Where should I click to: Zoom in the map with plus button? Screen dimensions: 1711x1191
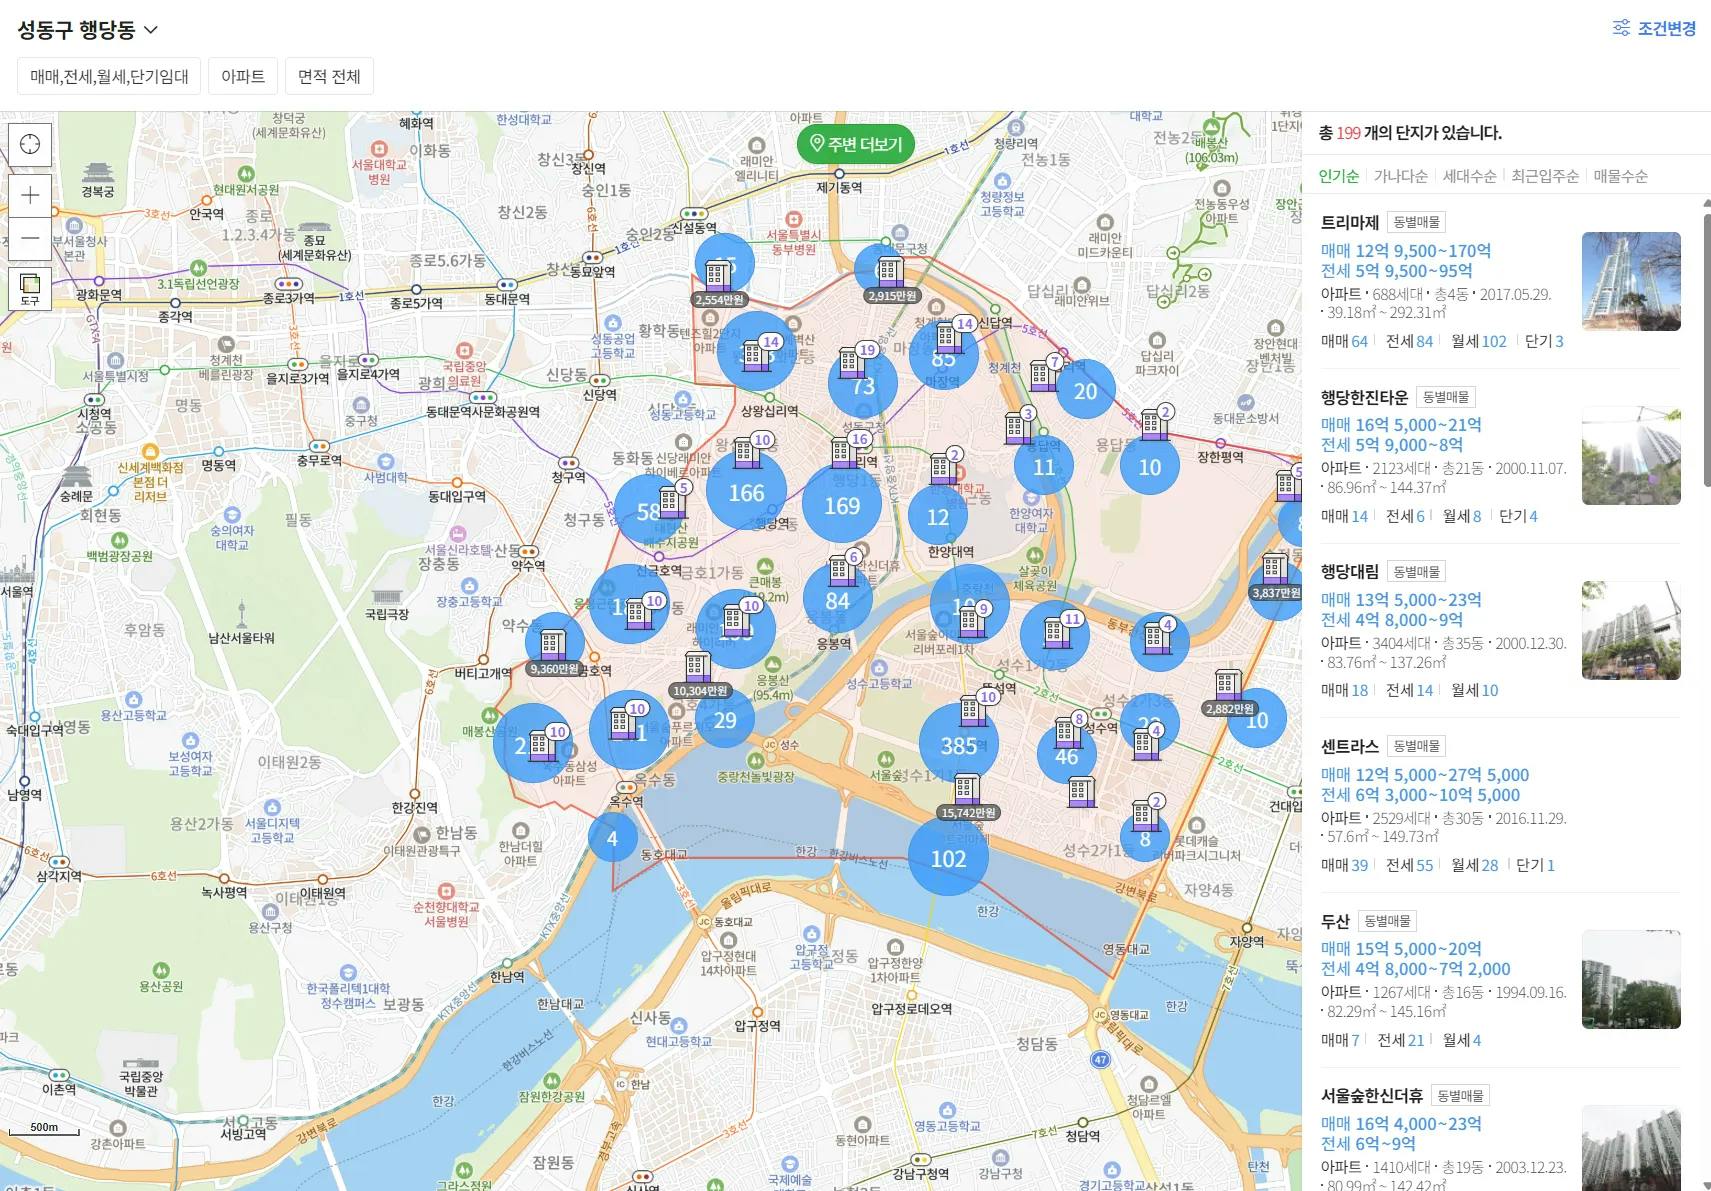click(x=30, y=195)
